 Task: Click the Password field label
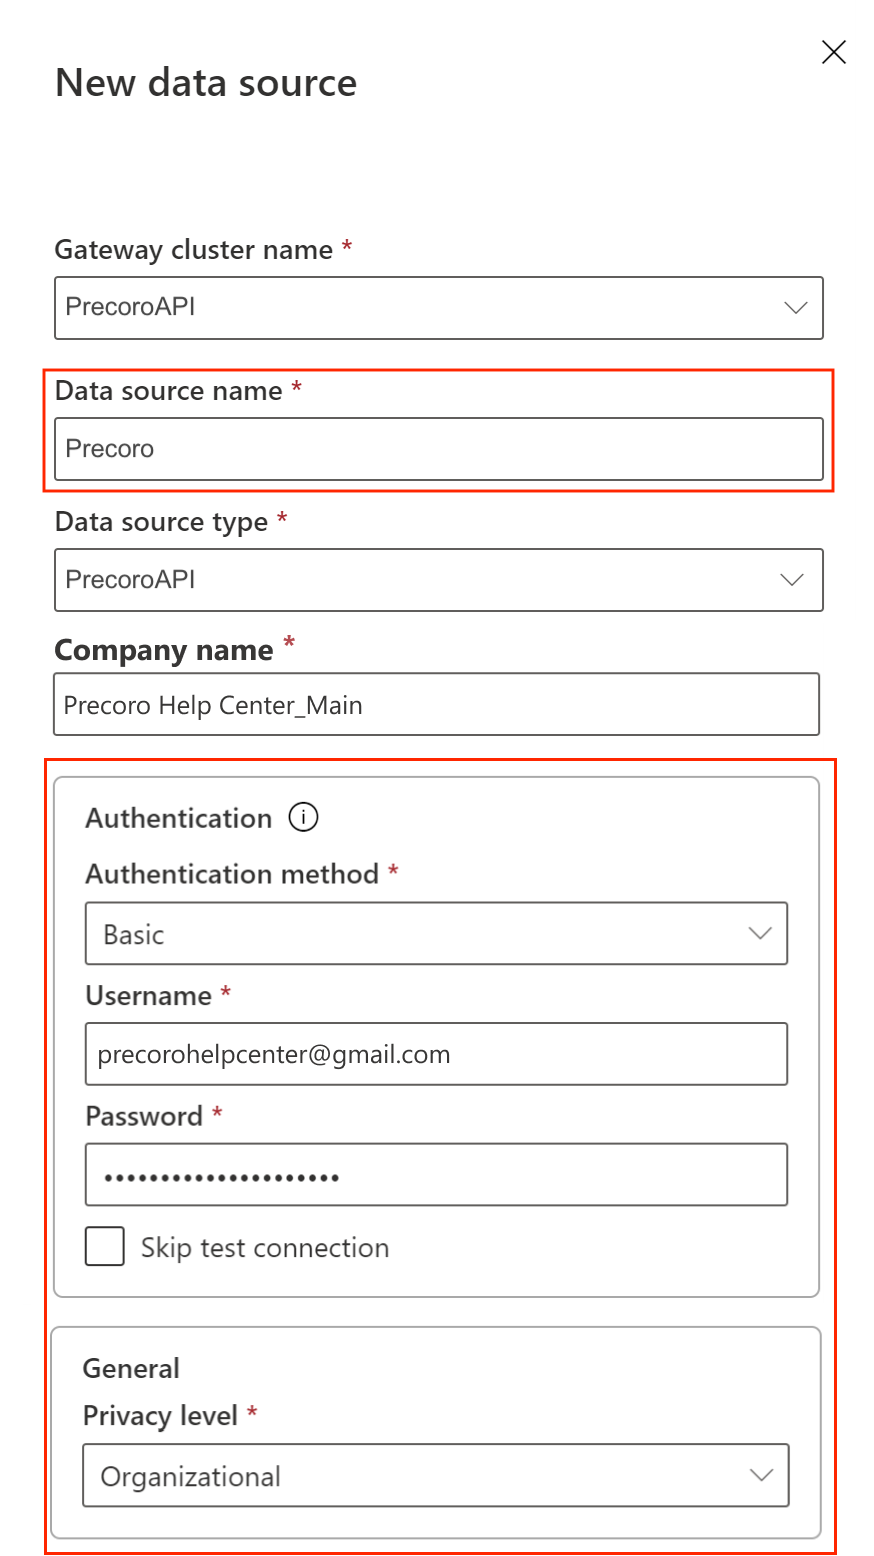144,1116
